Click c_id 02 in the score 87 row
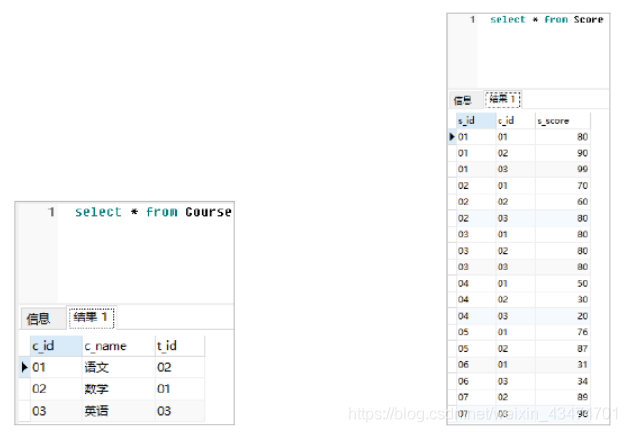This screenshot has width=627, height=432. click(515, 348)
